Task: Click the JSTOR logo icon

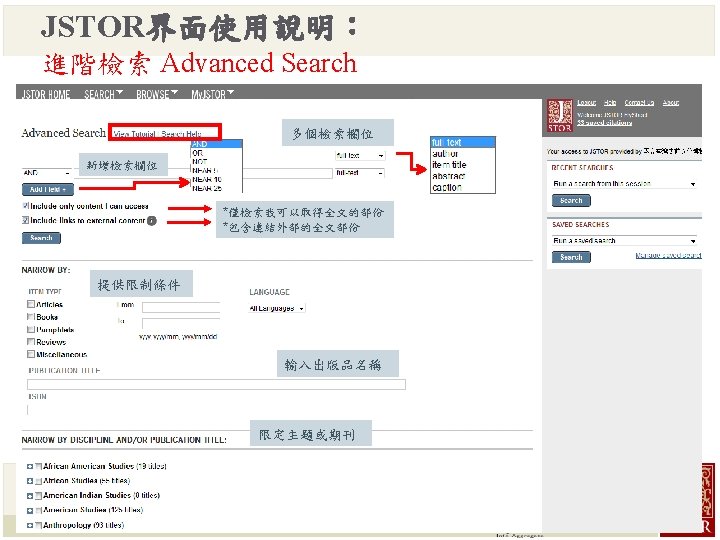Action: click(x=560, y=116)
